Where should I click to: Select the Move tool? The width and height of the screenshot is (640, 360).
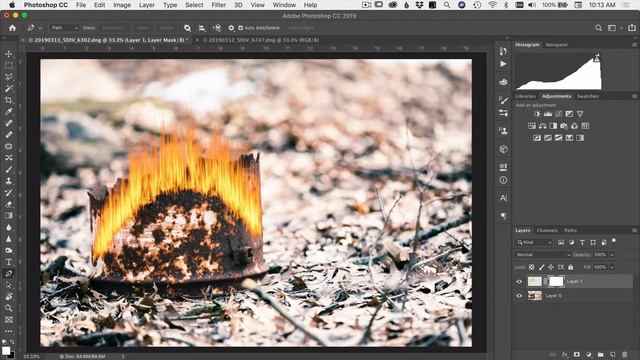click(x=9, y=54)
